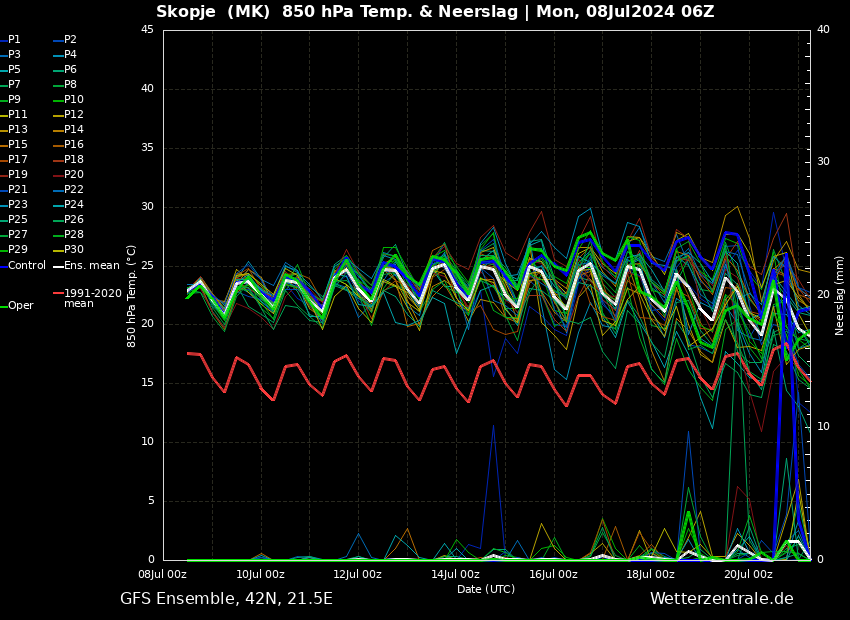Click the Ens. mean legend line swatch
The width and height of the screenshot is (850, 620).
57,266
